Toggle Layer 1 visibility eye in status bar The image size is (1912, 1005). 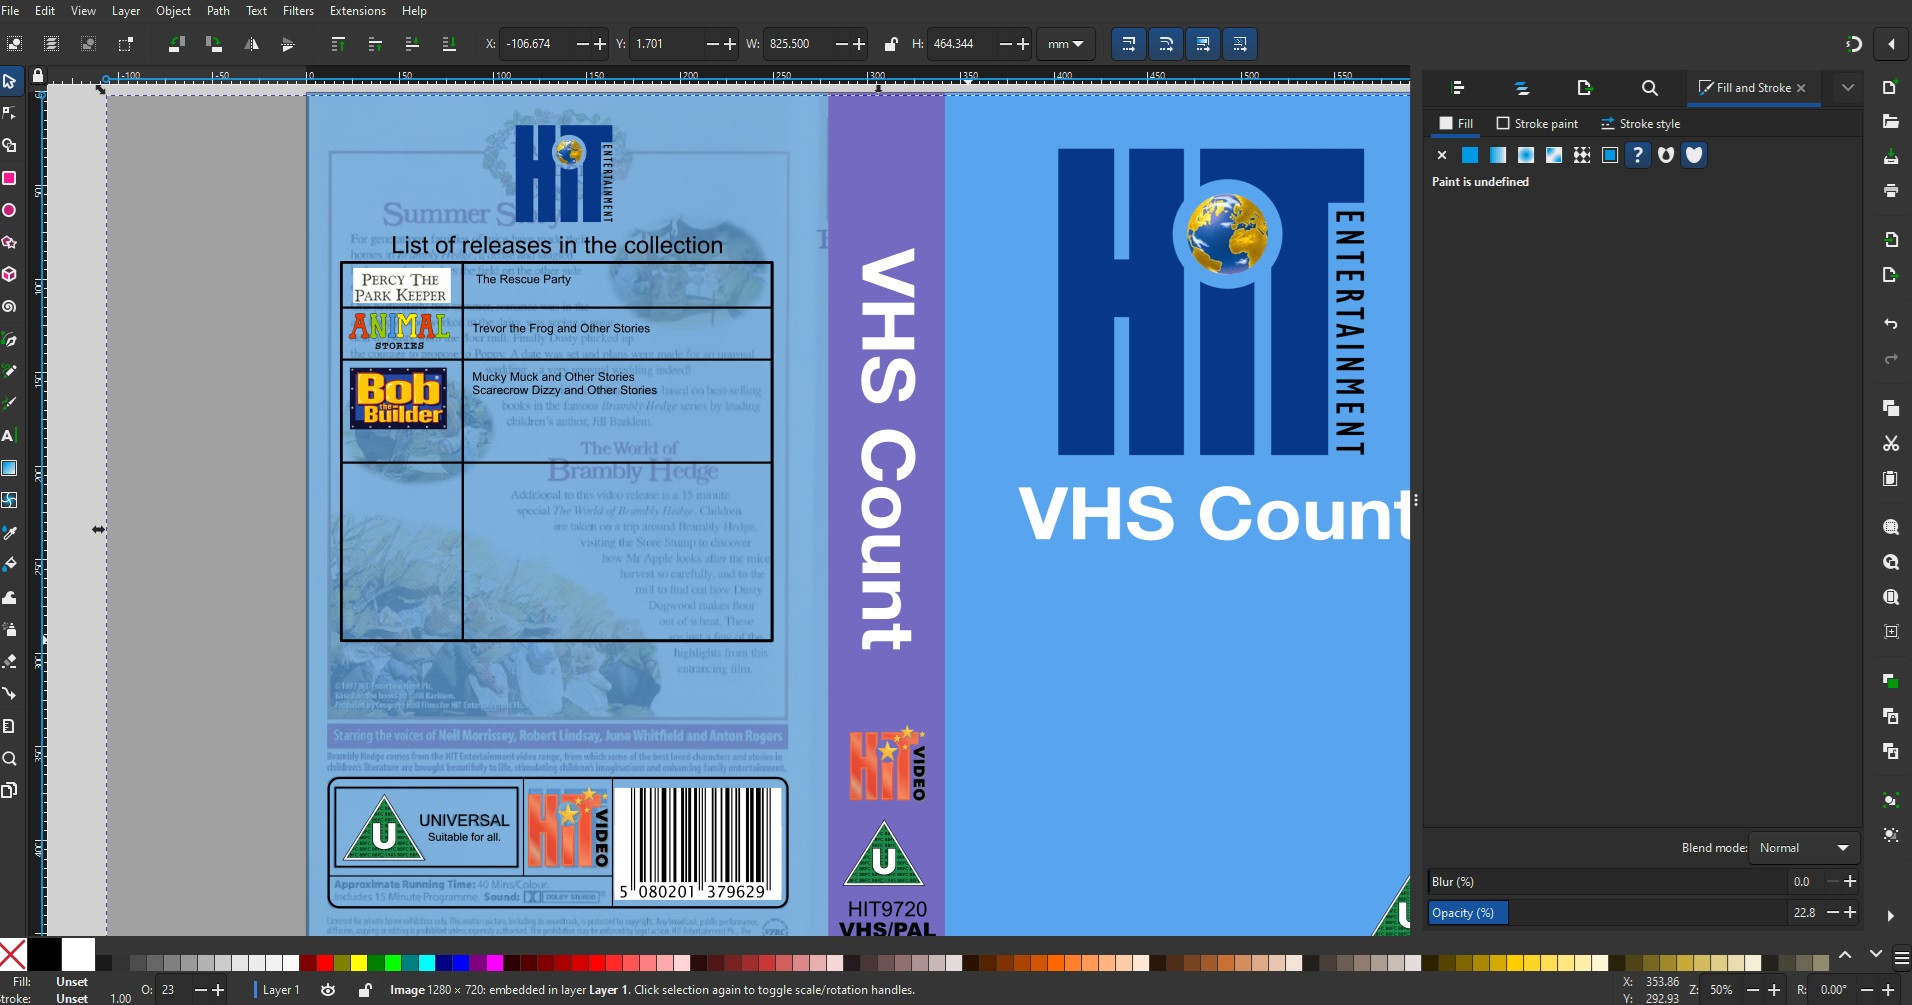click(x=328, y=990)
